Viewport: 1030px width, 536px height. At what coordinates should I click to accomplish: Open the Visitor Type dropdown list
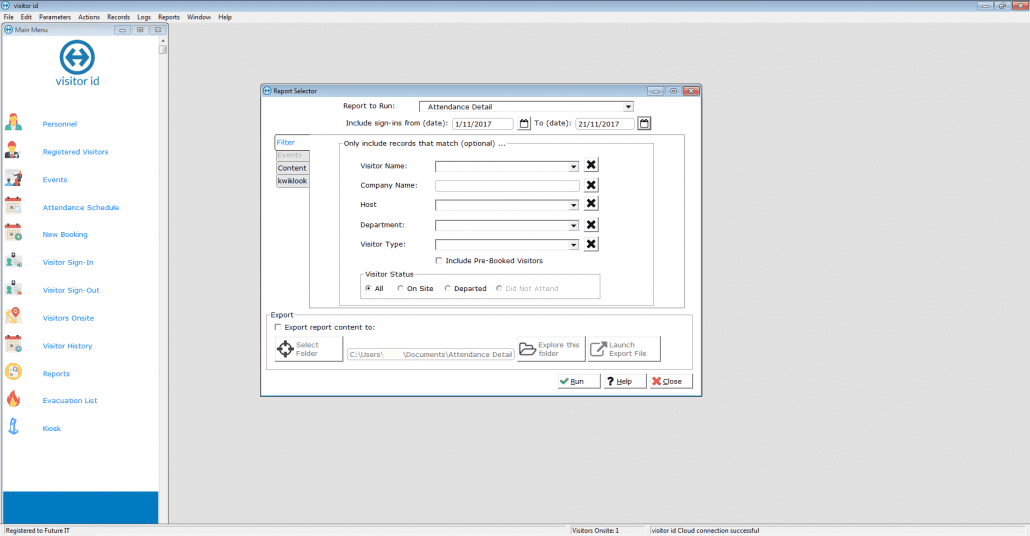574,244
